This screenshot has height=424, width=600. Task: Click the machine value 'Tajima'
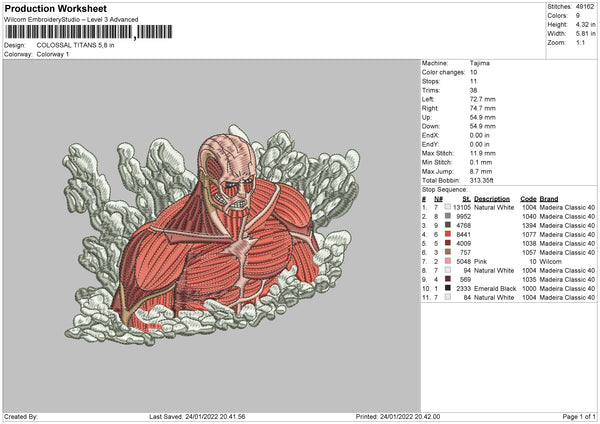[x=479, y=63]
